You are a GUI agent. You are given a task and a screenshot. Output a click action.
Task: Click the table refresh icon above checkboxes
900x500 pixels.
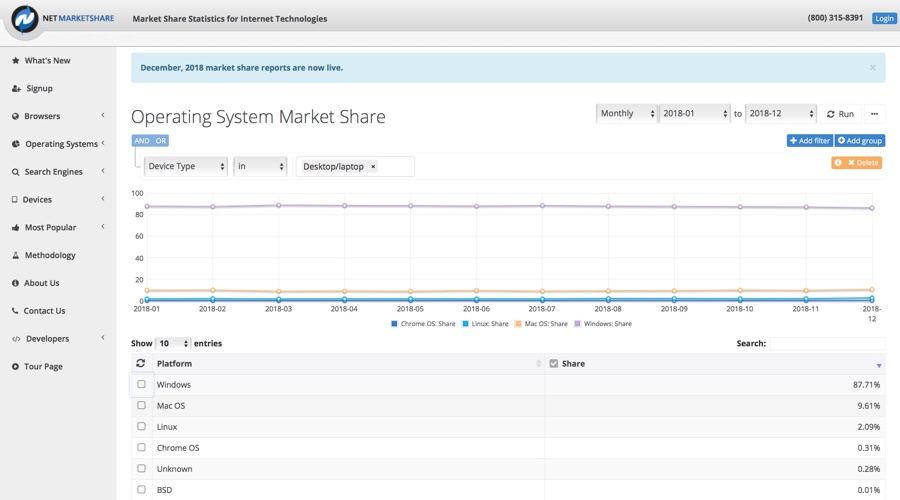[141, 364]
